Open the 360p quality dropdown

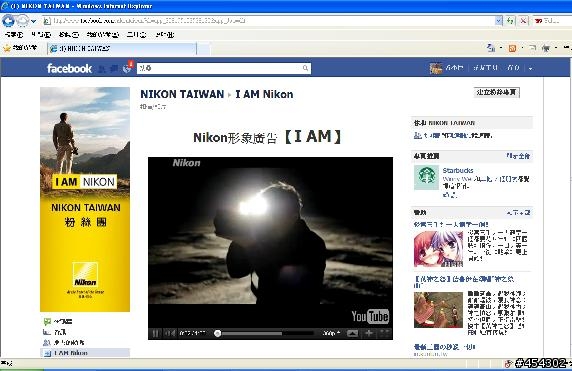(x=331, y=333)
